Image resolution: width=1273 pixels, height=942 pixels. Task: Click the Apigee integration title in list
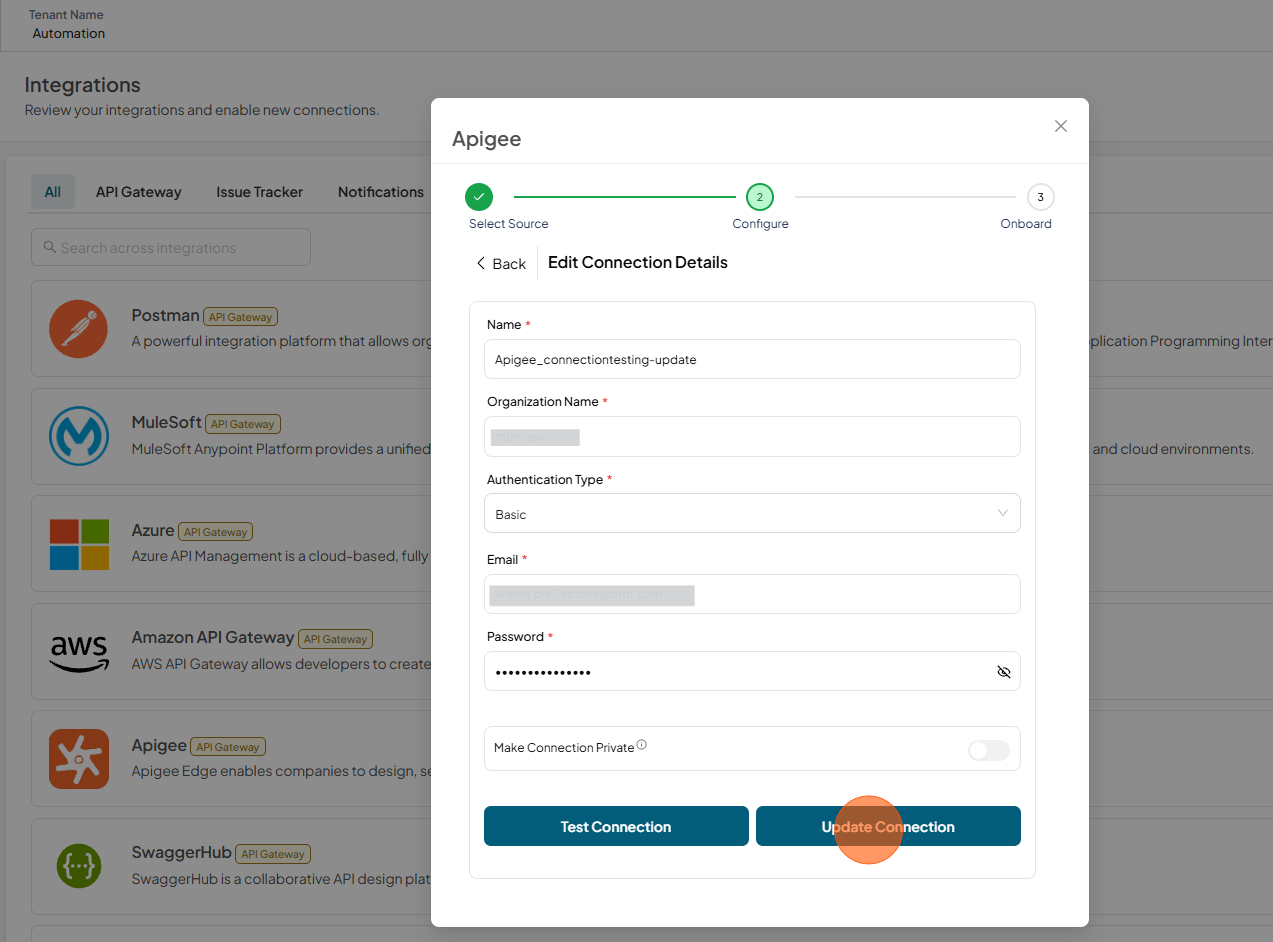pyautogui.click(x=159, y=745)
